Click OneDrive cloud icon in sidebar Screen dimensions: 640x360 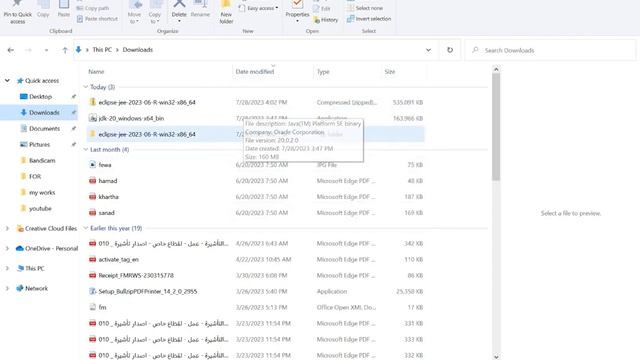point(20,248)
